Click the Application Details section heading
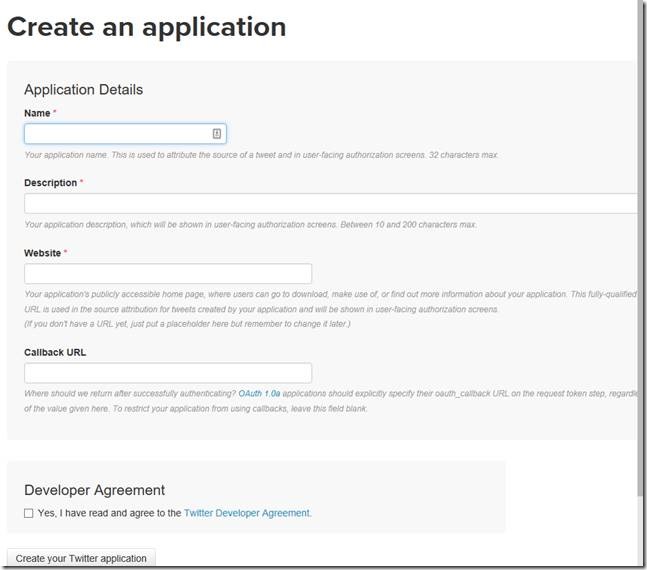The image size is (647, 570). [x=83, y=89]
